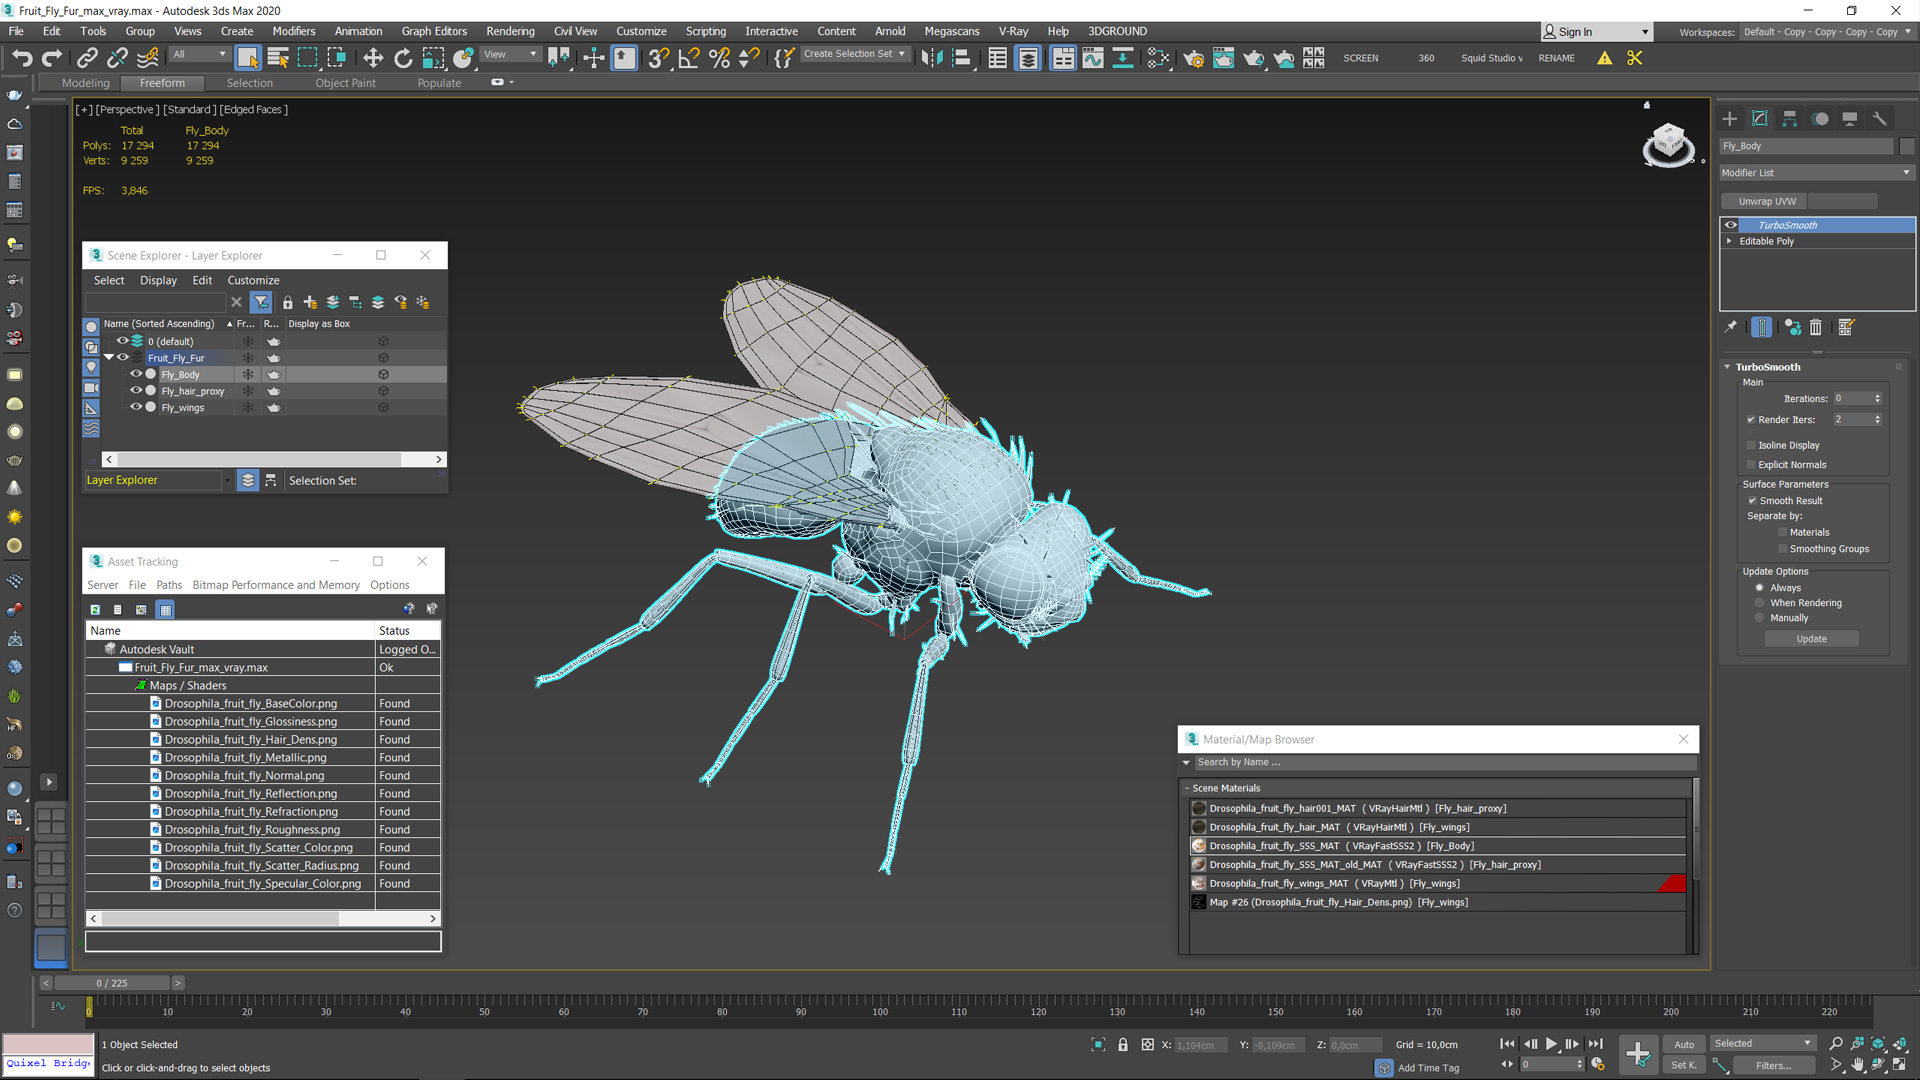Choose the Select and Rotate tool
1920x1080 pixels.
(403, 58)
